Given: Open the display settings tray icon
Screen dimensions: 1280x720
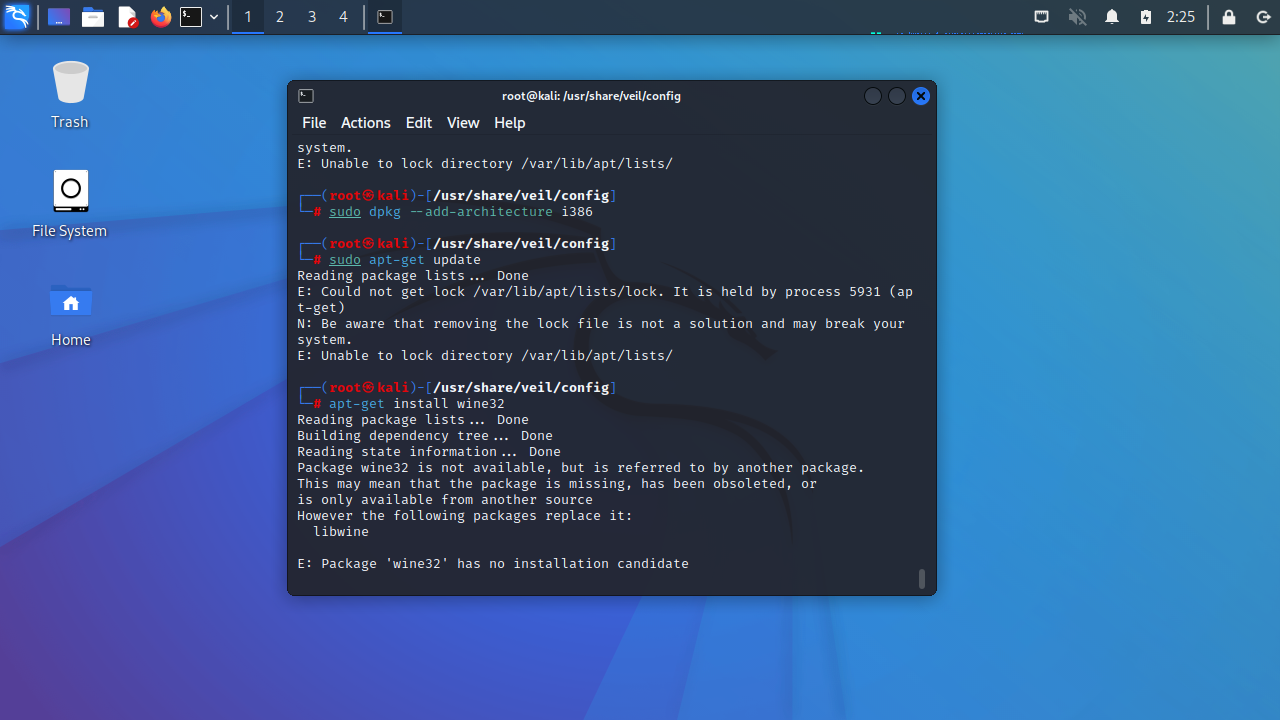Looking at the screenshot, I should pyautogui.click(x=1041, y=17).
